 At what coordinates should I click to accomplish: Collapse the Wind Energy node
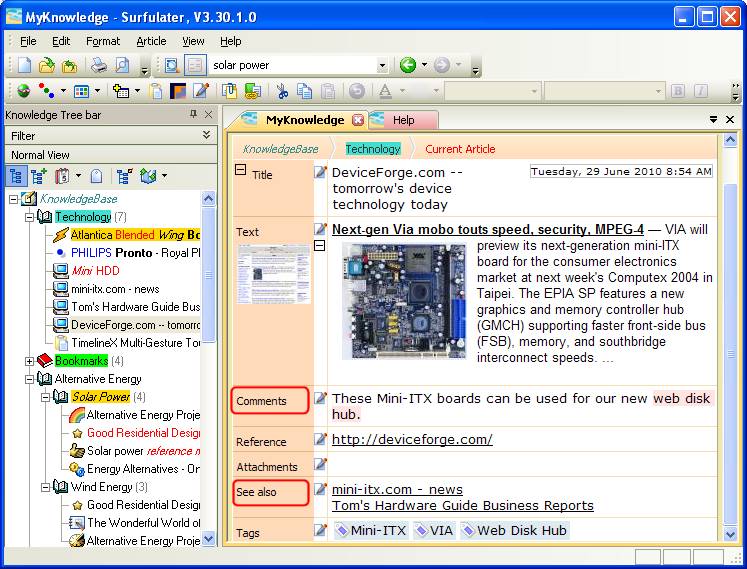coord(46,487)
